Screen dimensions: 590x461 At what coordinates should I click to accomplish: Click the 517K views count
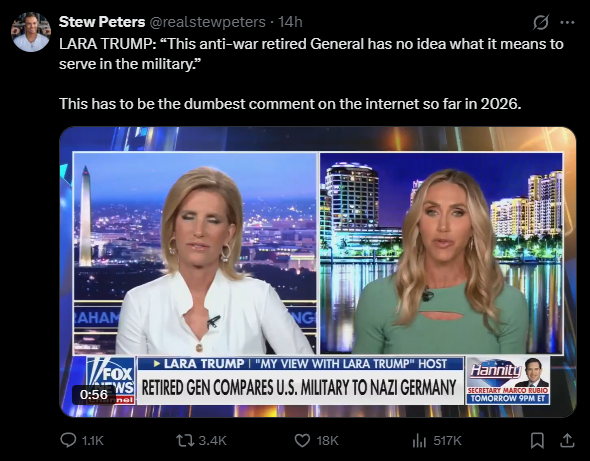click(x=447, y=440)
